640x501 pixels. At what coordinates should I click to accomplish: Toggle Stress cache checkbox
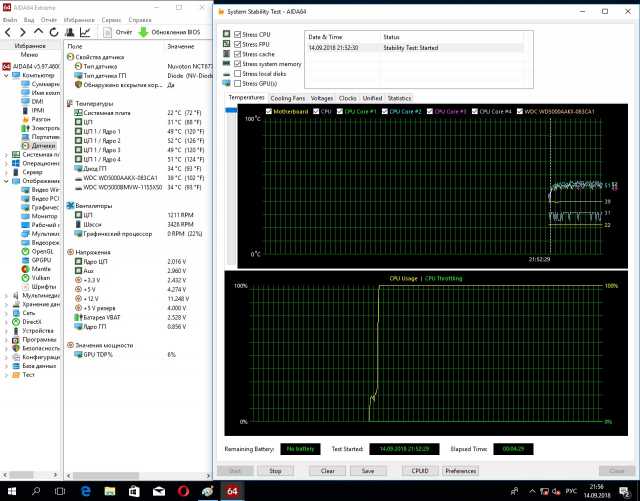238,54
